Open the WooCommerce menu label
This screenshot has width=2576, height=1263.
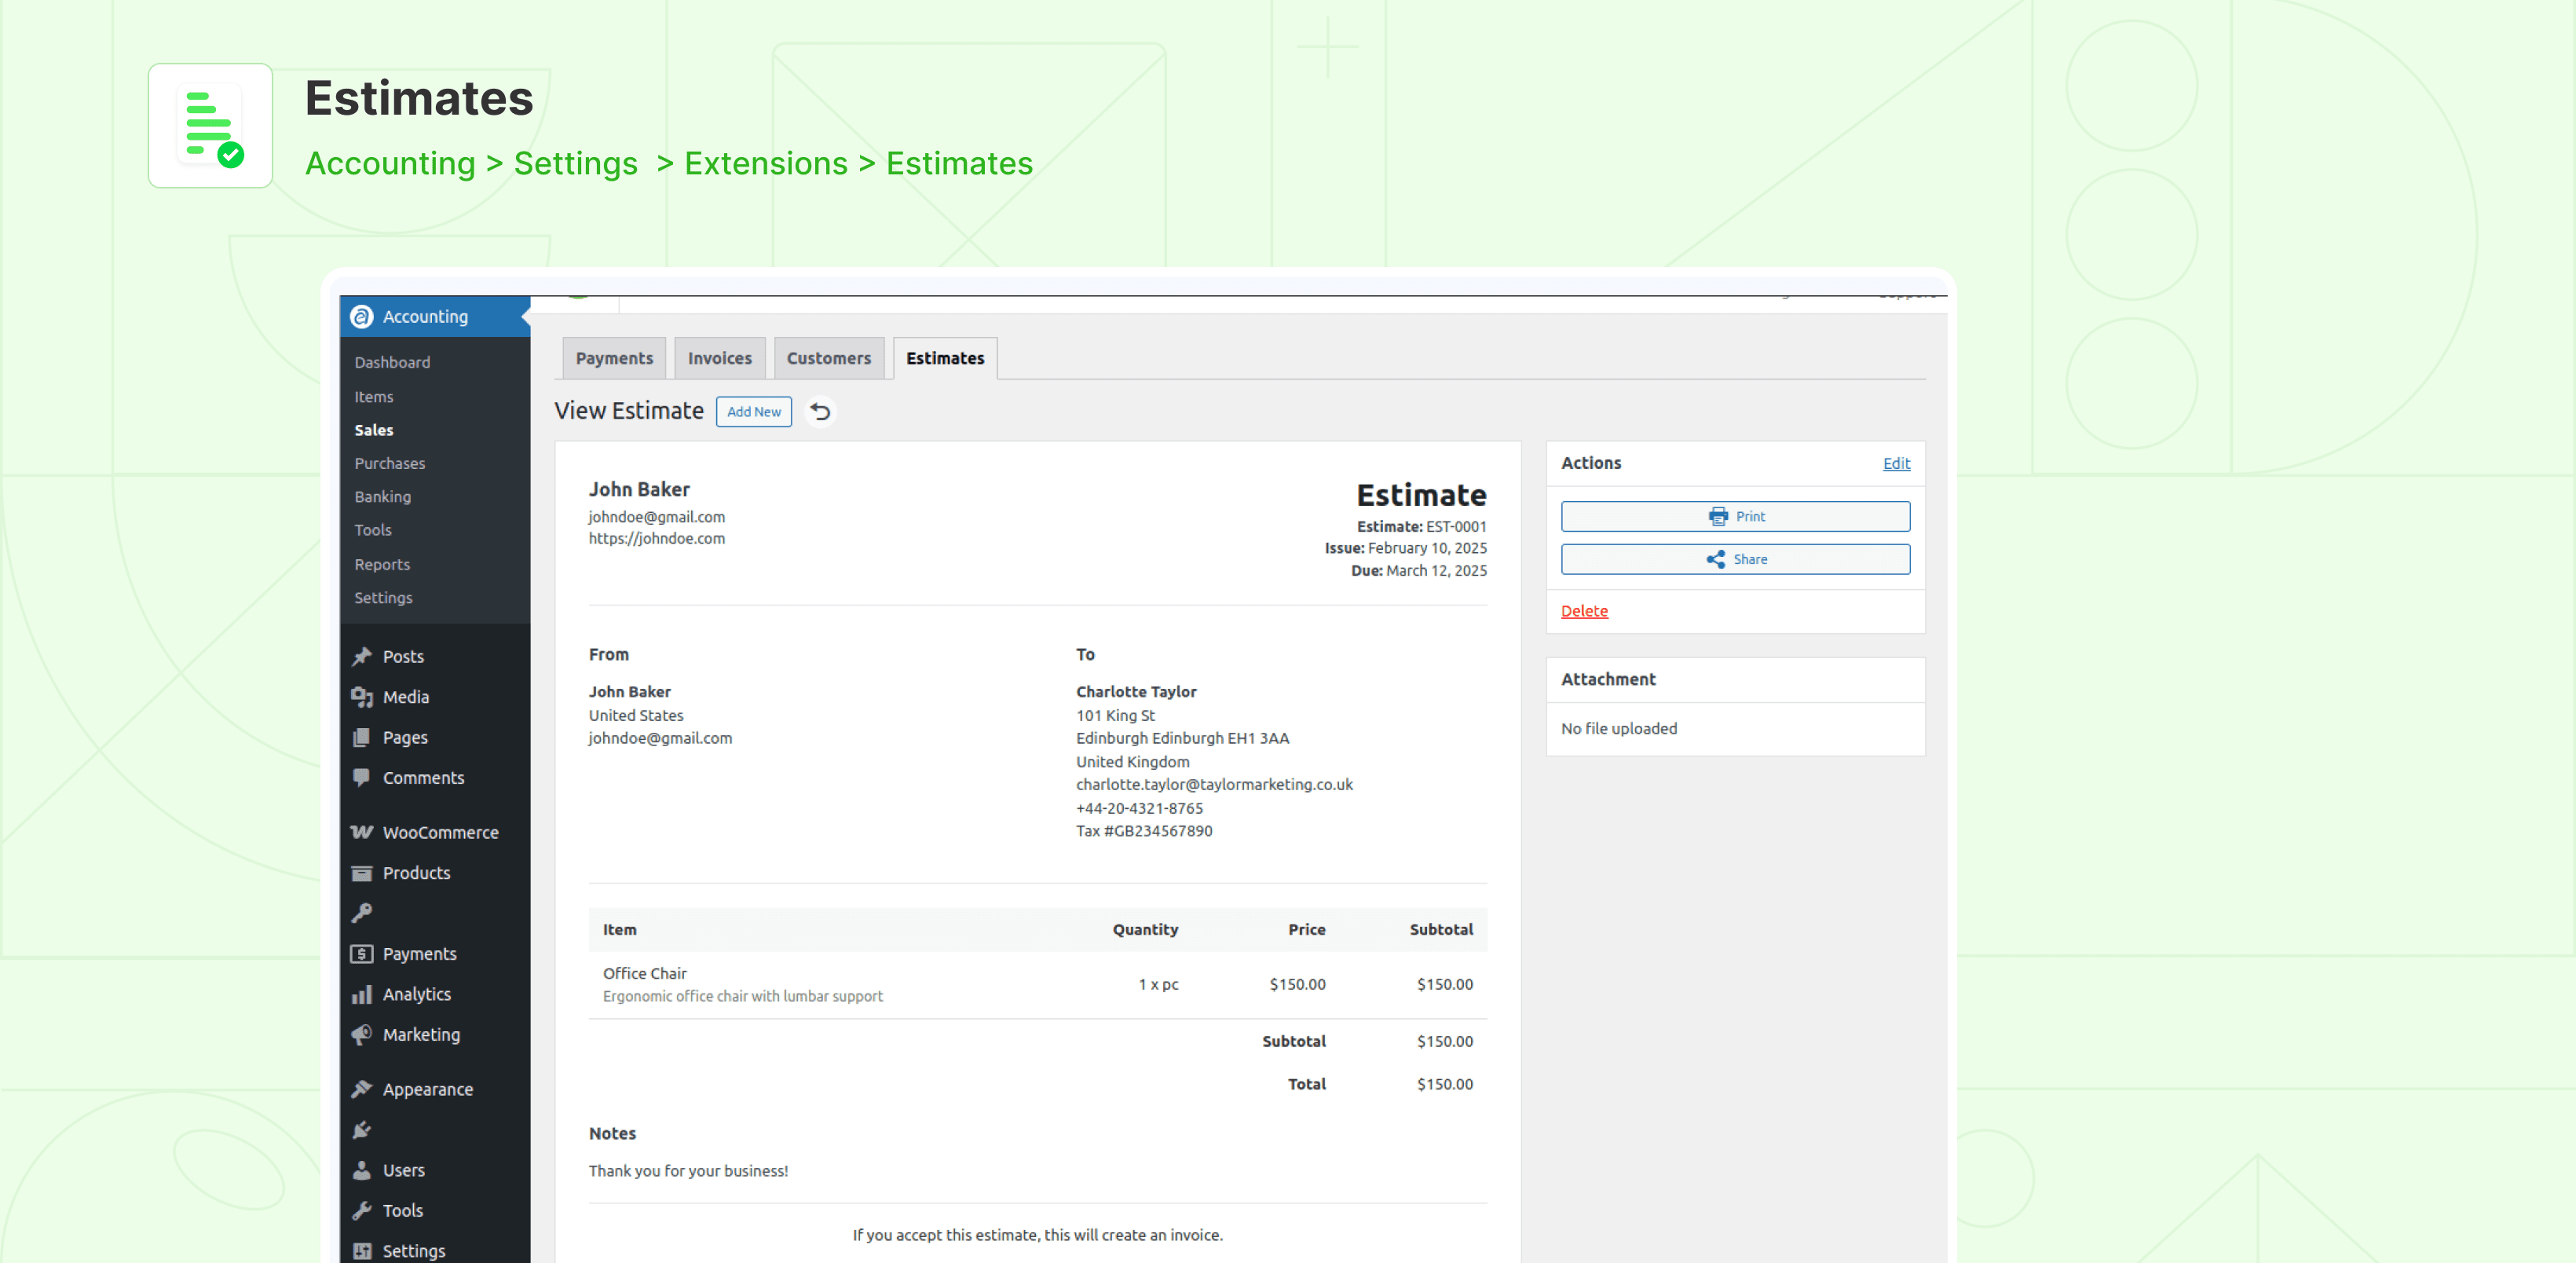440,832
